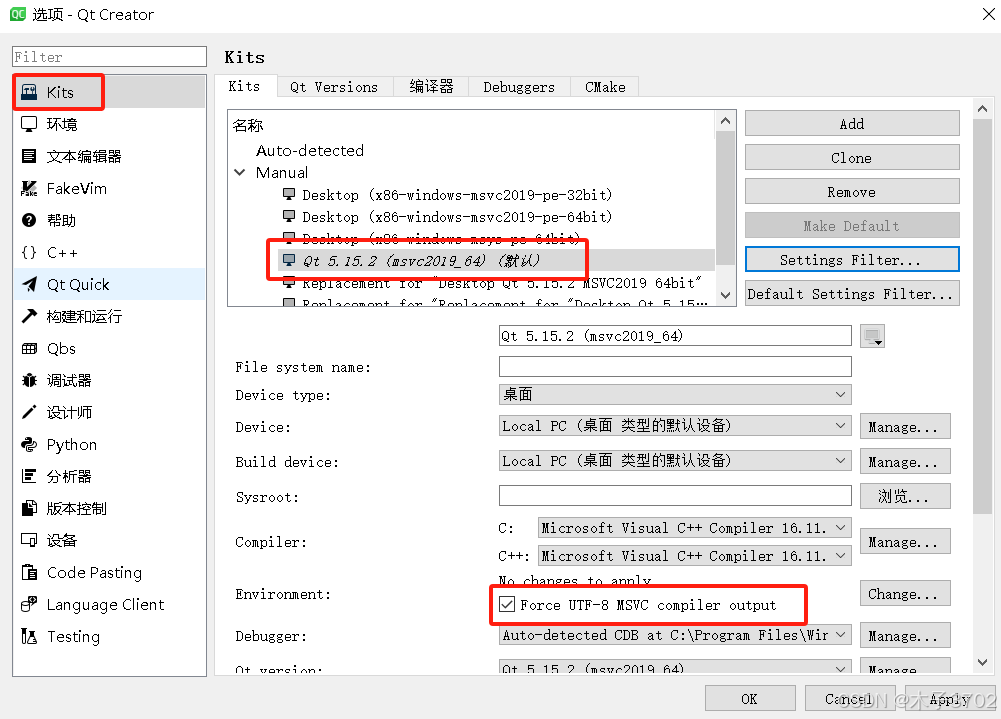Open the 环境 settings category

point(109,125)
